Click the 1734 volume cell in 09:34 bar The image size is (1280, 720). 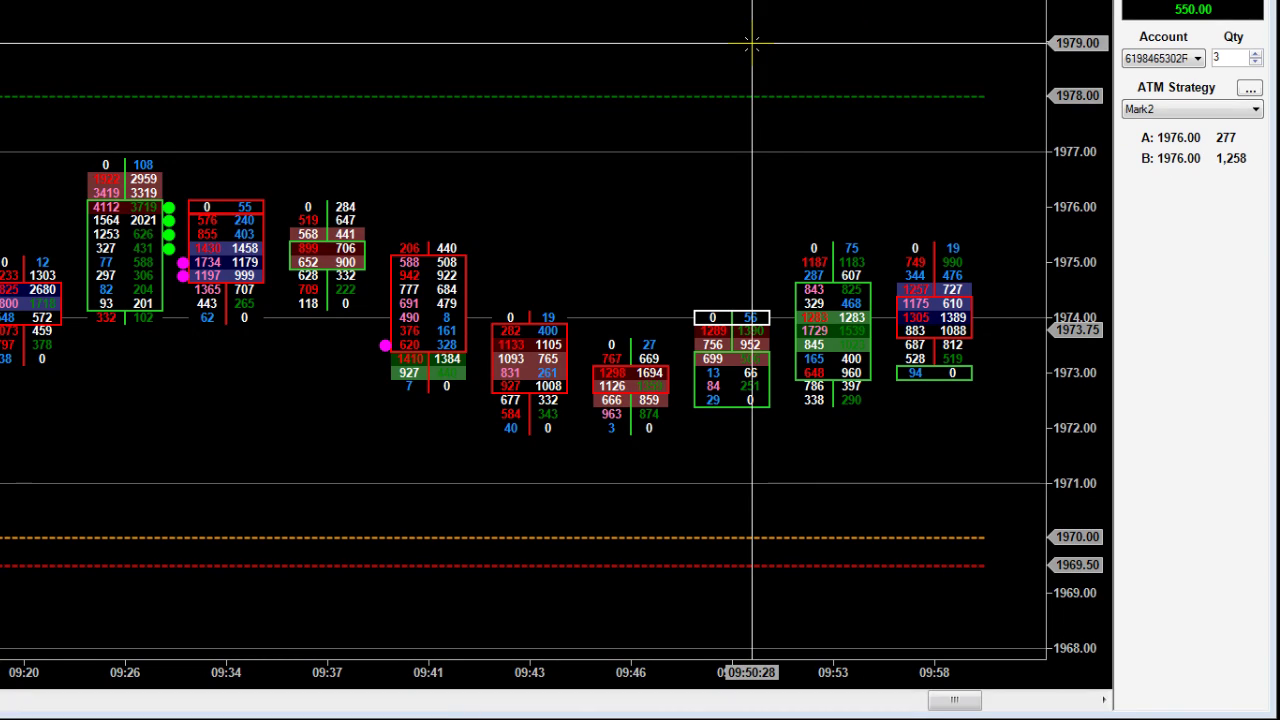tap(207, 262)
